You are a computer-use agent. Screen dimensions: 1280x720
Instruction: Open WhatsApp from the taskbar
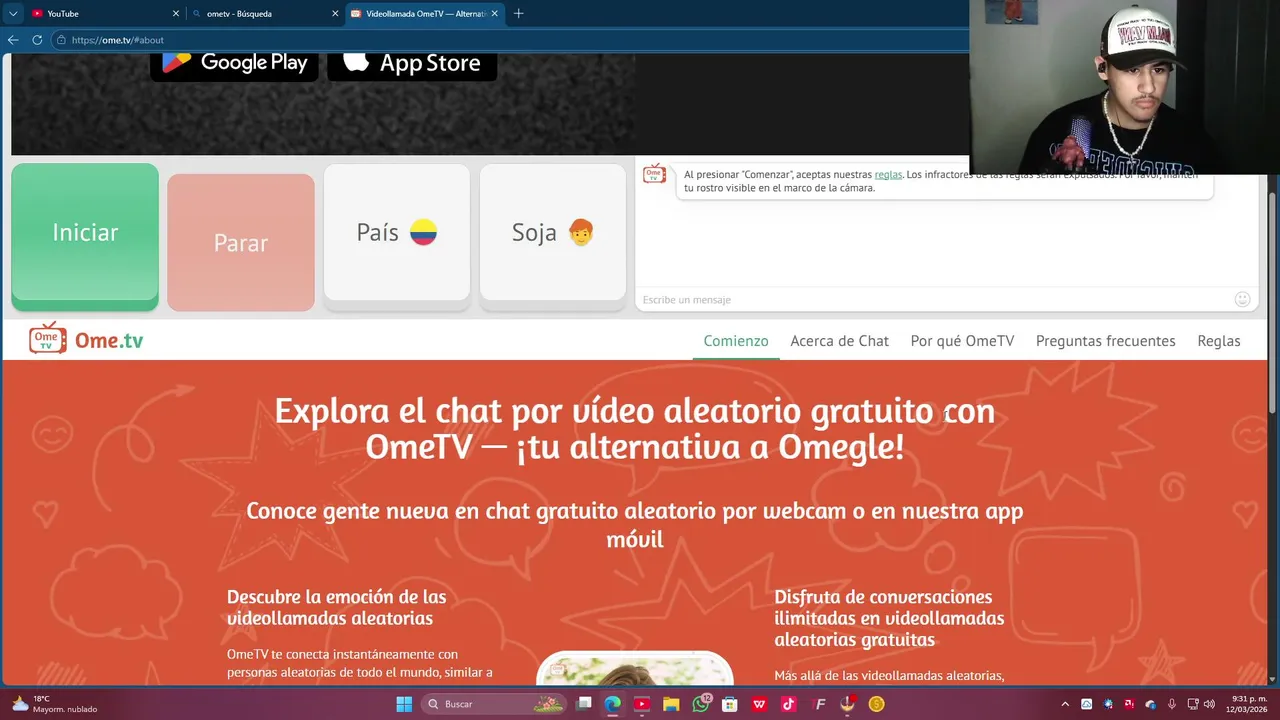coord(700,704)
